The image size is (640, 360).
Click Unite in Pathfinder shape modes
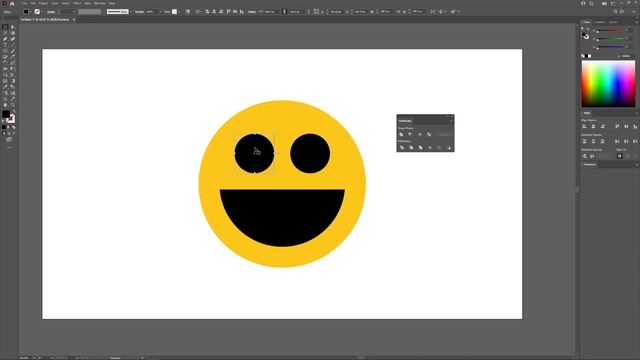pyautogui.click(x=401, y=134)
